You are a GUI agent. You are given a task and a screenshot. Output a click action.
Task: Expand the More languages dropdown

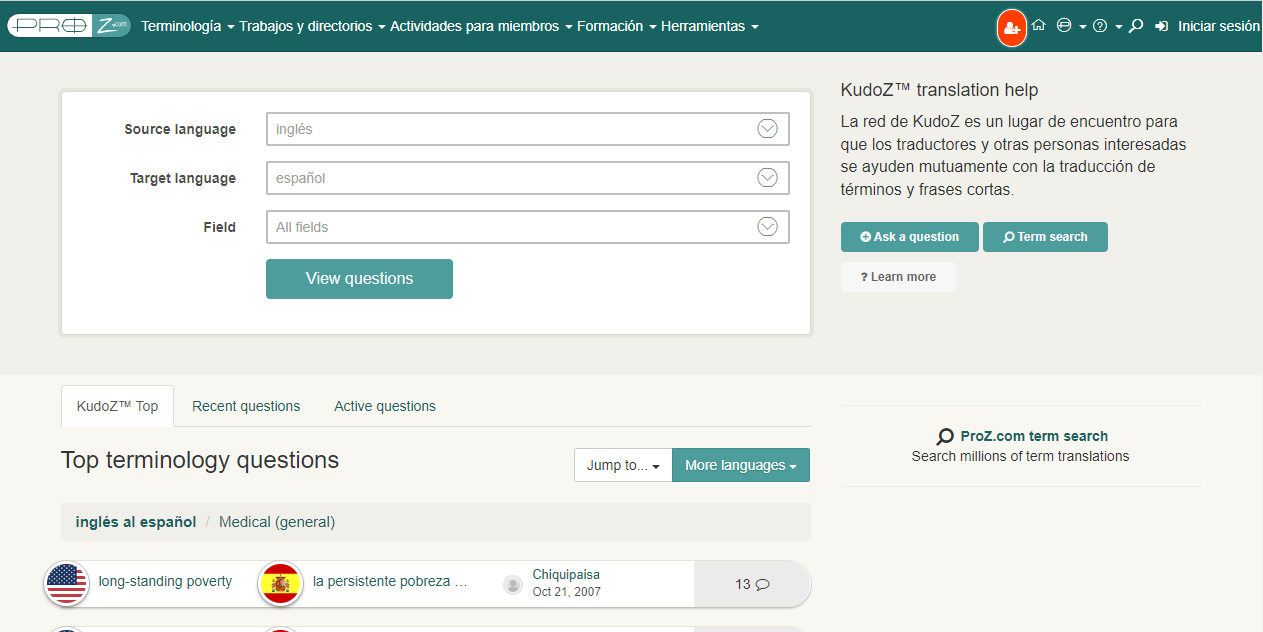[740, 465]
